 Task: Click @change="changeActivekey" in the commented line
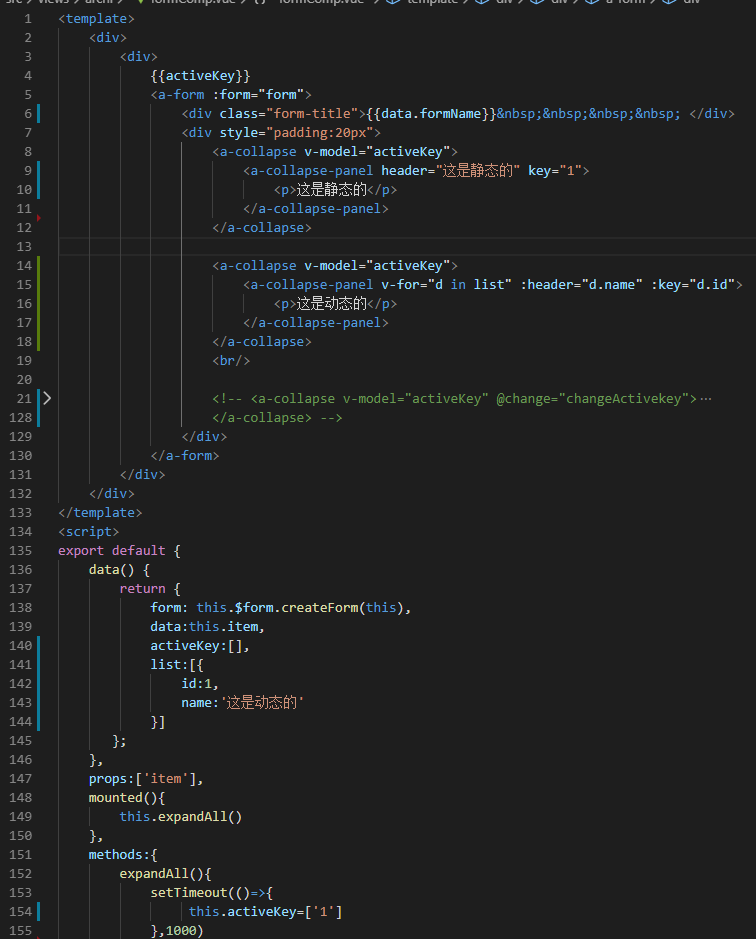tap(593, 399)
